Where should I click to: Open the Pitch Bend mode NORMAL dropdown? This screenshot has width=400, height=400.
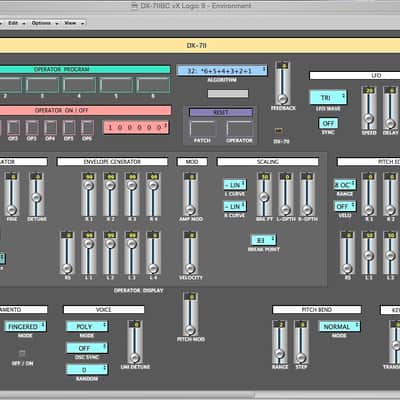(x=339, y=326)
